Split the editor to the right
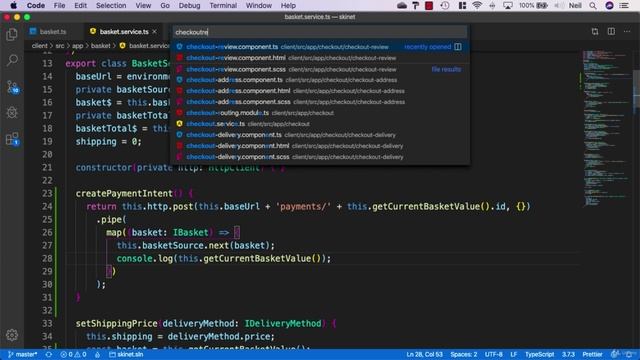This screenshot has width=640, height=360. (611, 31)
